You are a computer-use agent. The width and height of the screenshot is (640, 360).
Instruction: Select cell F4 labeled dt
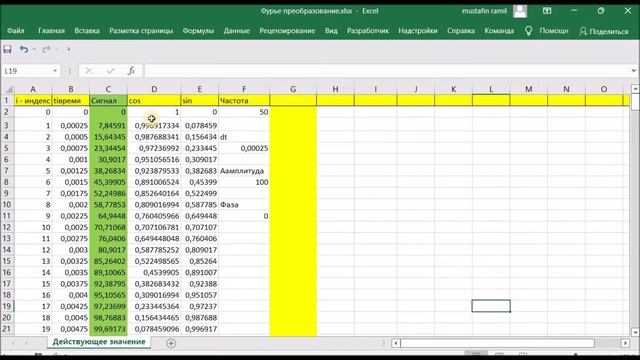[x=244, y=137]
